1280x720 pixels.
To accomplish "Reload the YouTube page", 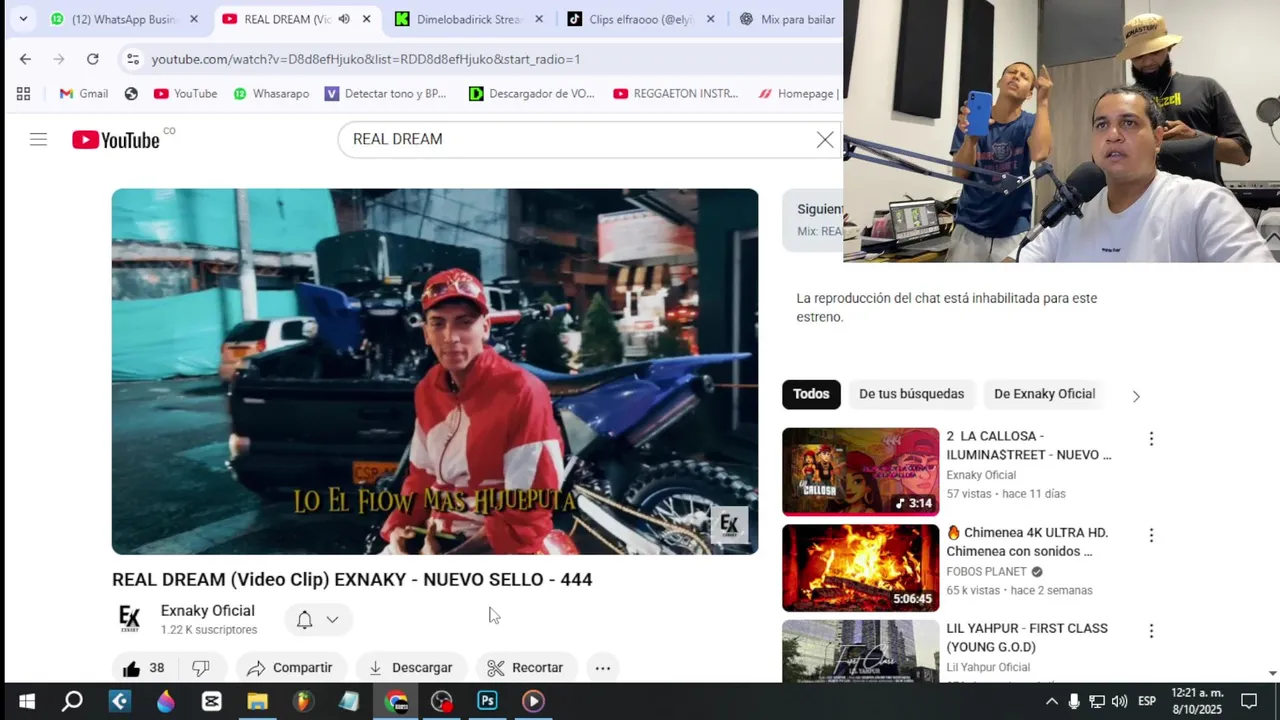I will [x=93, y=59].
